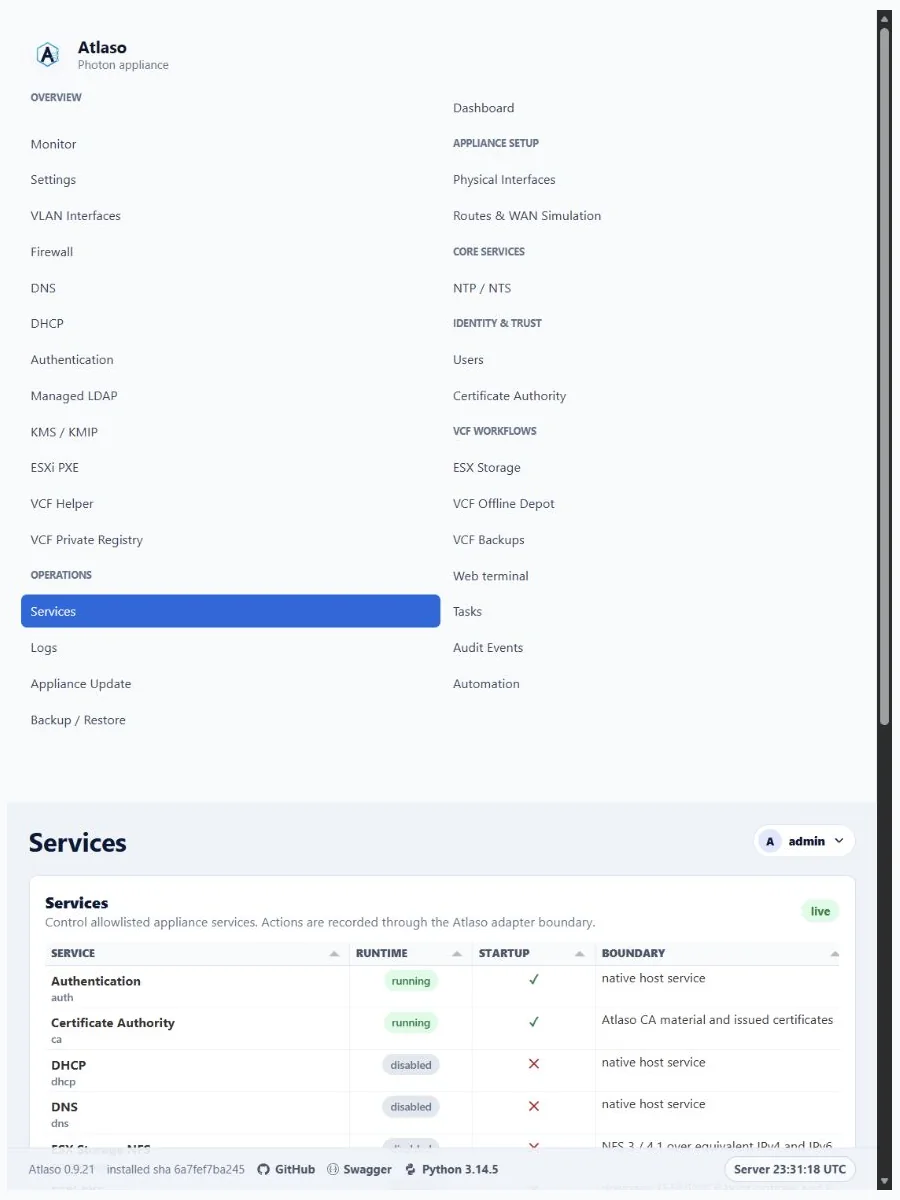This screenshot has width=900, height=1200.
Task: Click the green live status badge
Action: tap(820, 911)
